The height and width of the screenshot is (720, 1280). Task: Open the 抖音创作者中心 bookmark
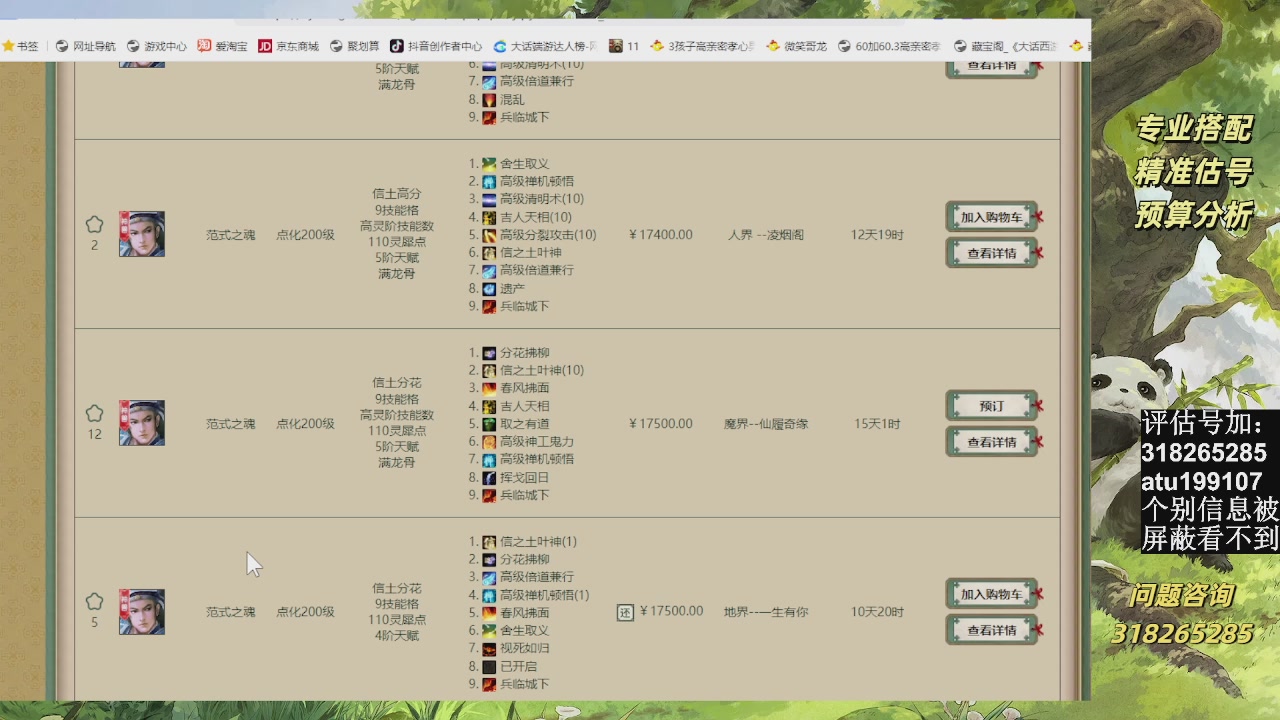pos(436,46)
